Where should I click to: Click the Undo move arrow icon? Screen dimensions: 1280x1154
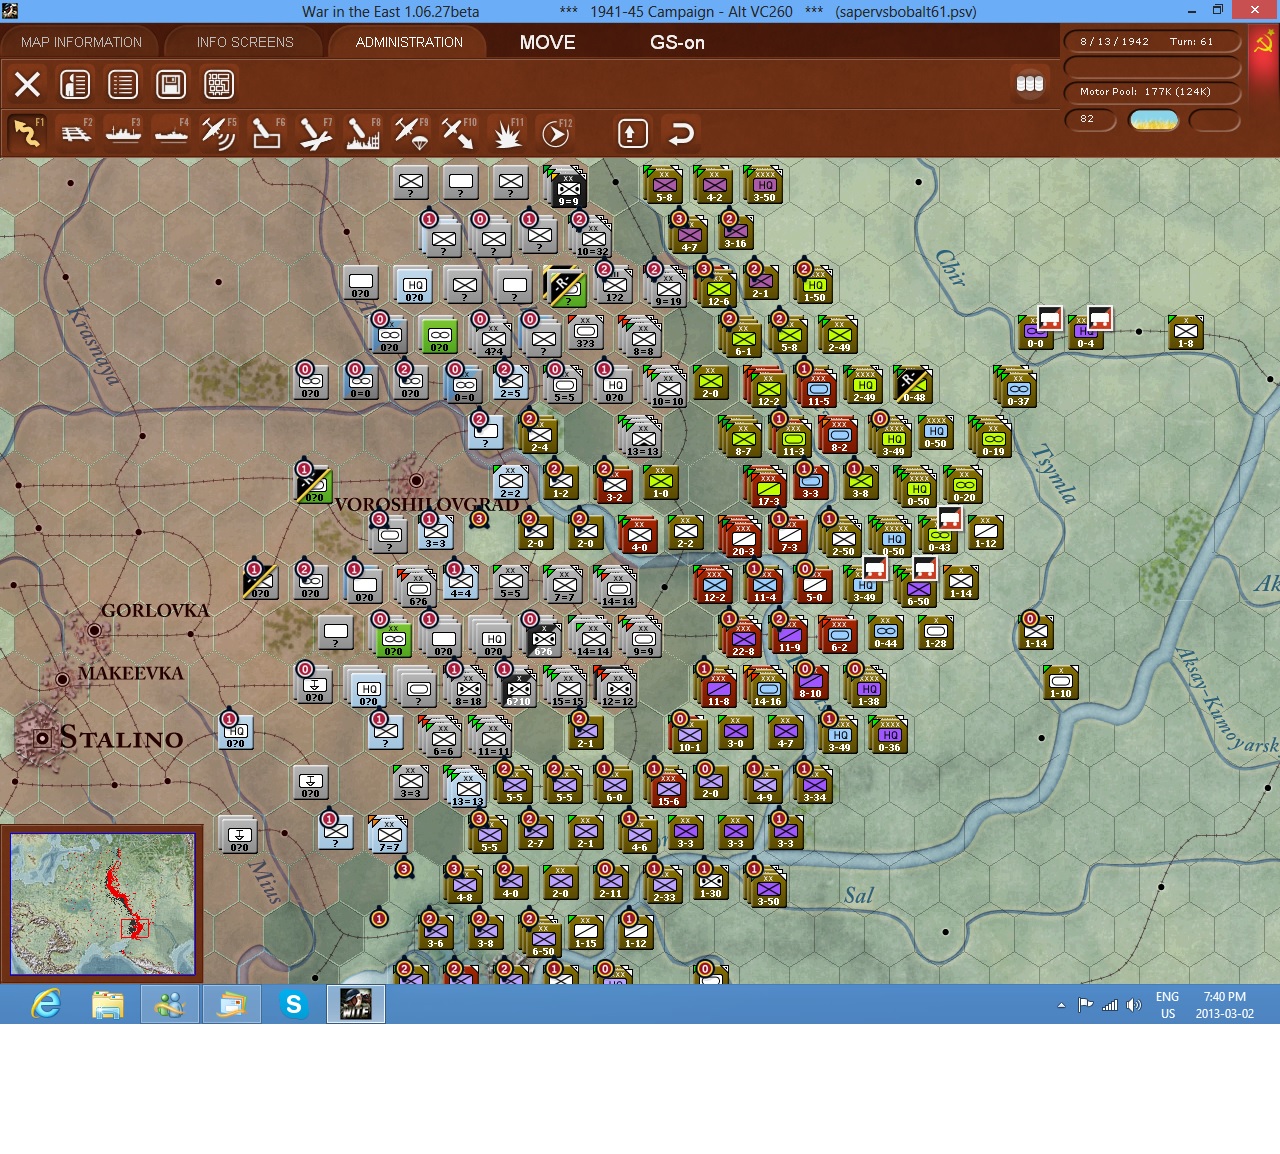681,133
